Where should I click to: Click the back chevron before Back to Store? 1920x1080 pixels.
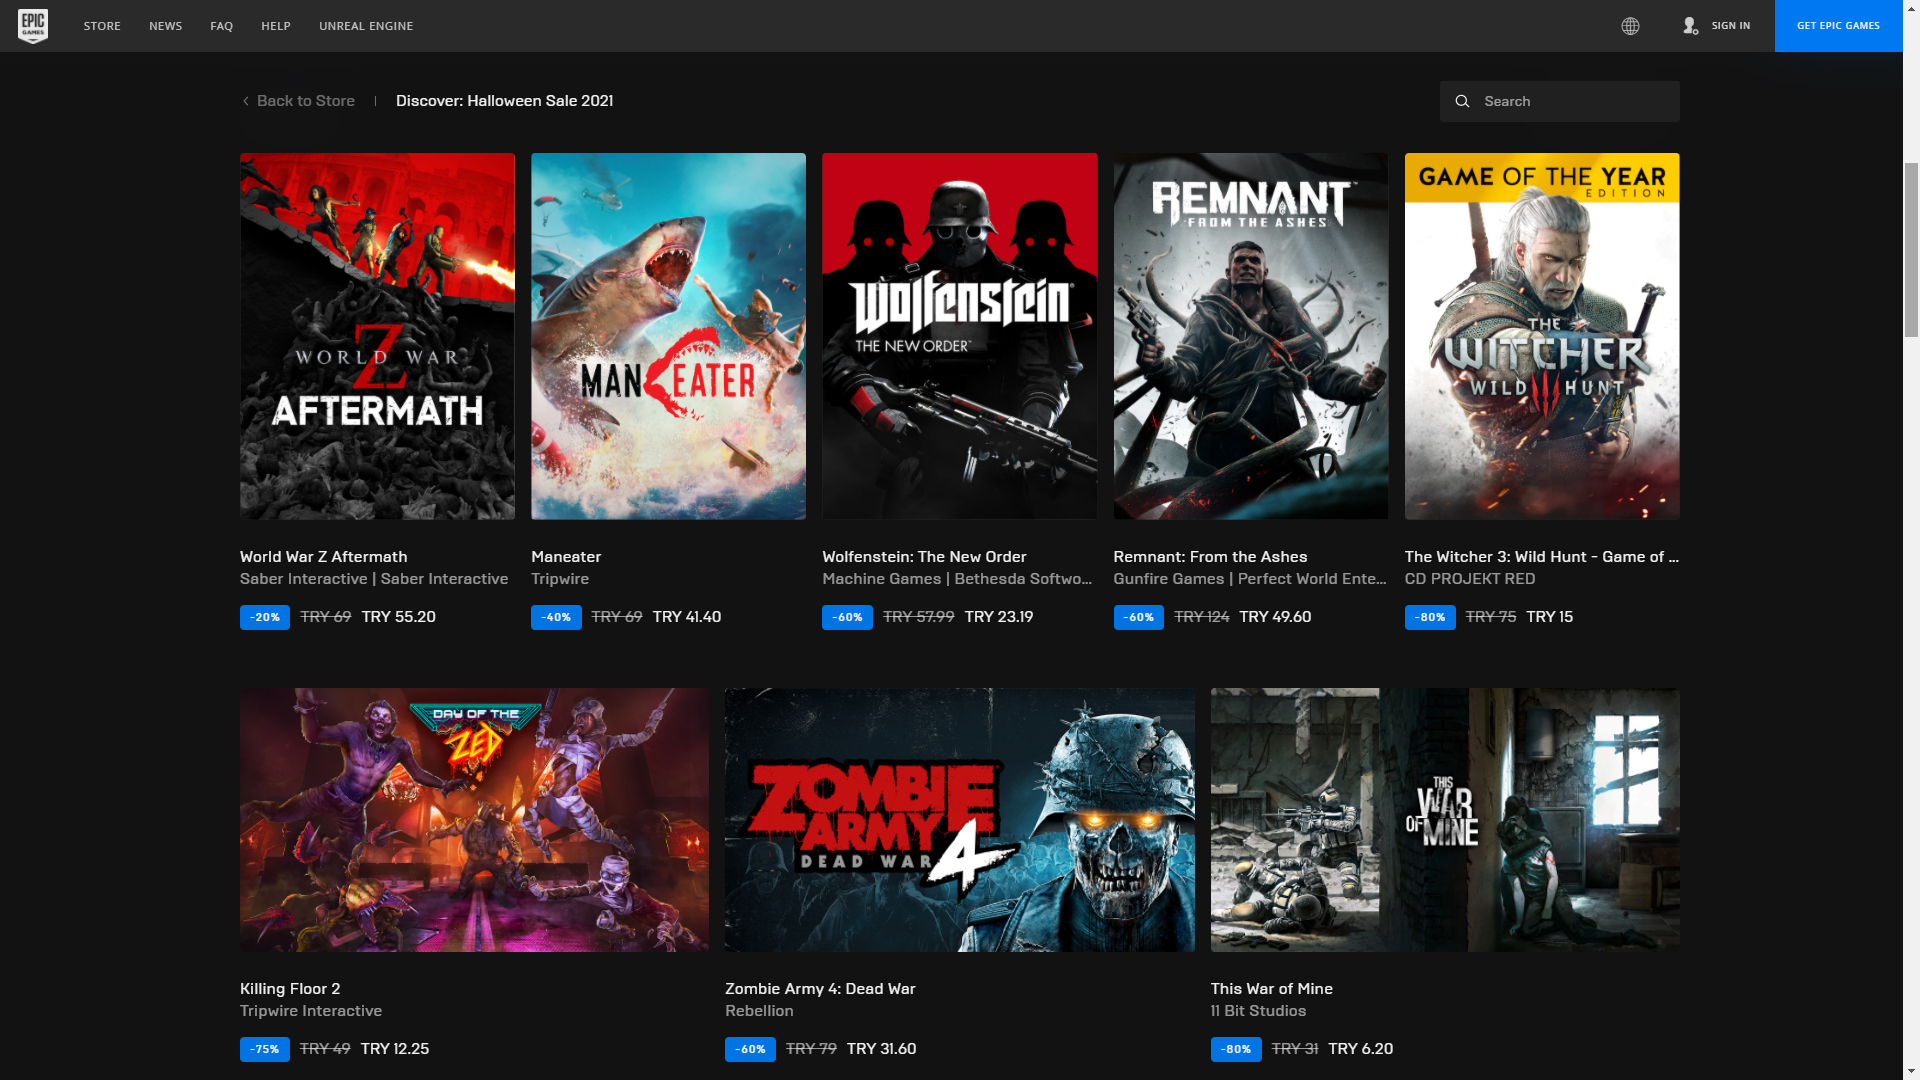click(x=245, y=100)
